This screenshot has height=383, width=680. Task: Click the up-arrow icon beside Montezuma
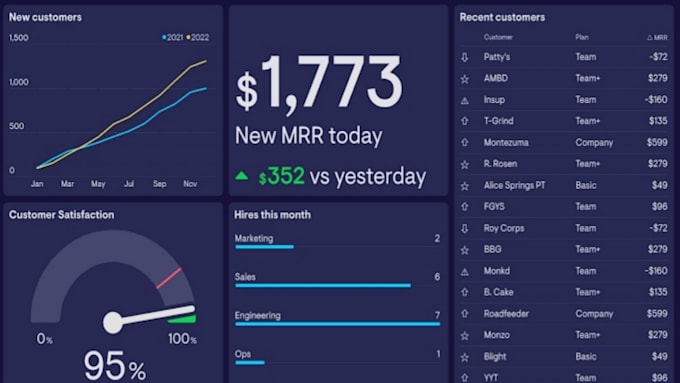pos(464,142)
